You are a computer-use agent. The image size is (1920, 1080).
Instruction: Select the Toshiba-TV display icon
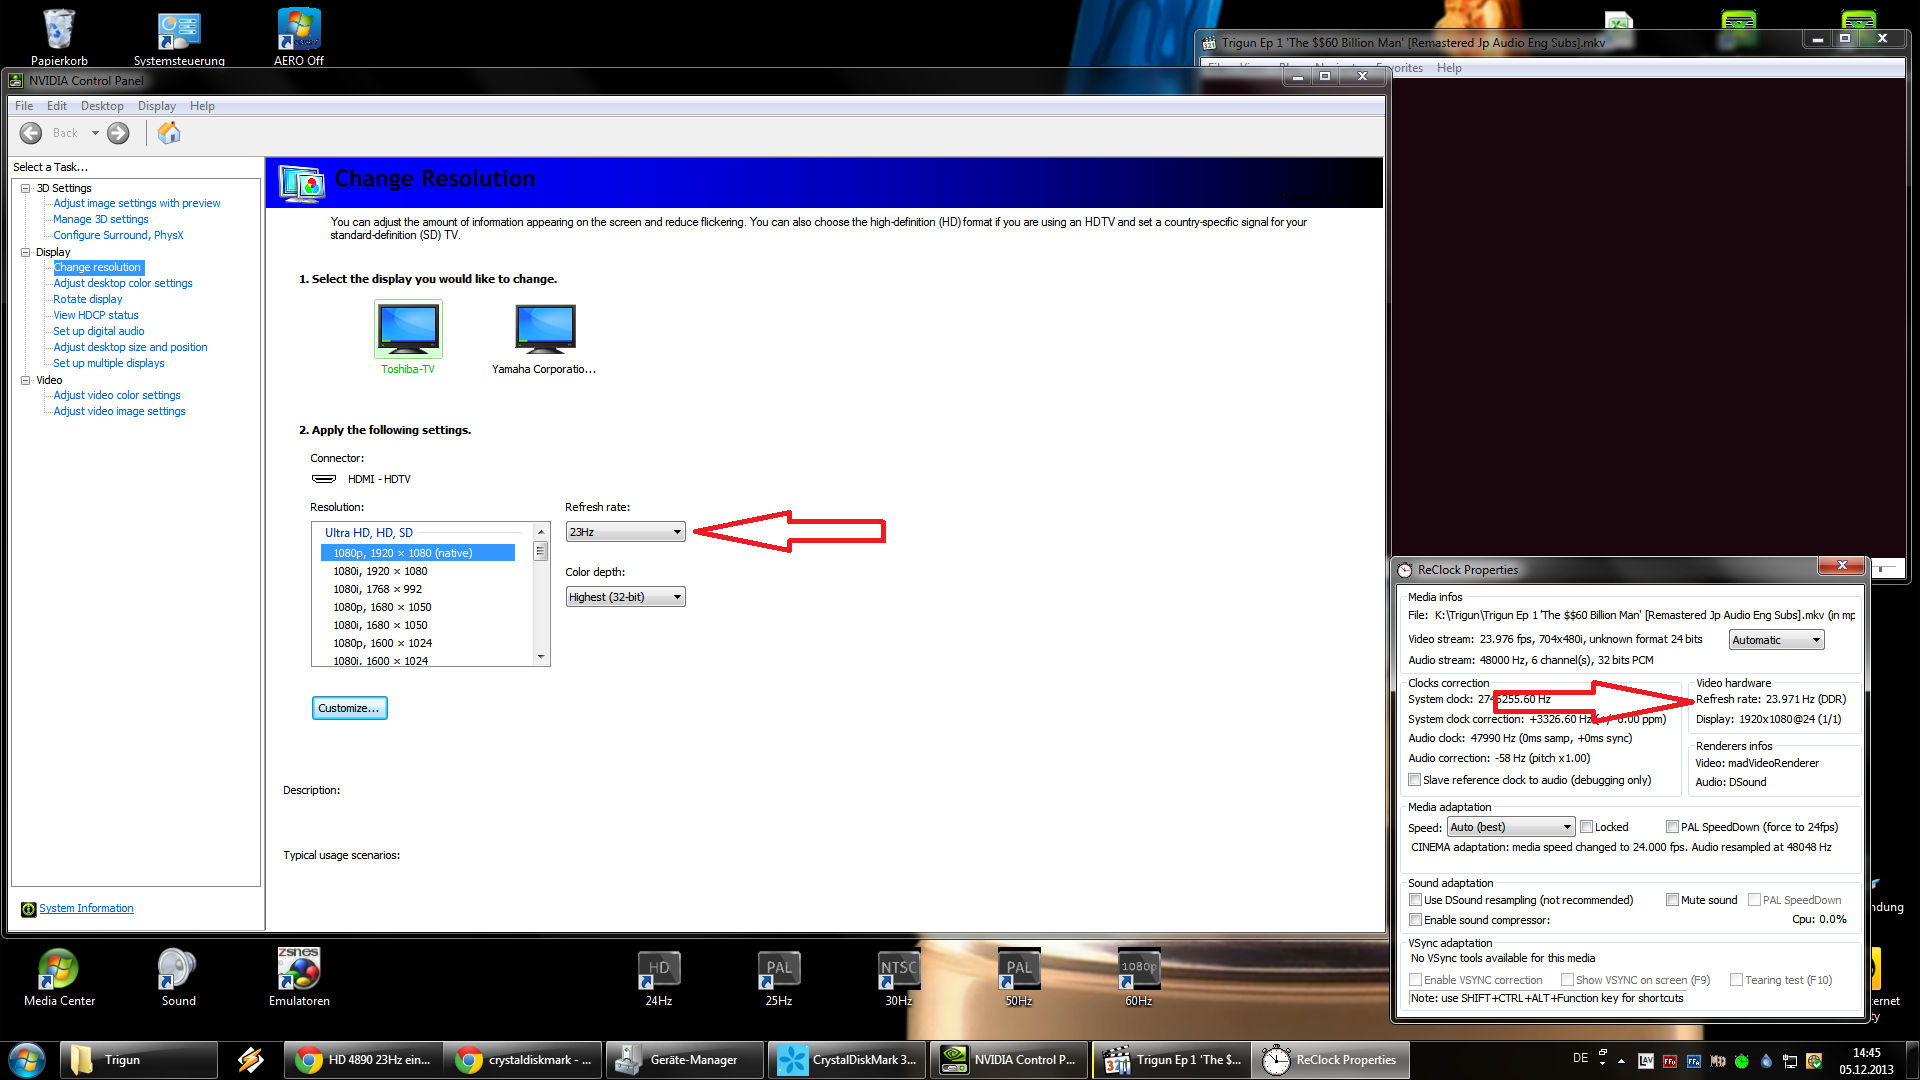[408, 330]
